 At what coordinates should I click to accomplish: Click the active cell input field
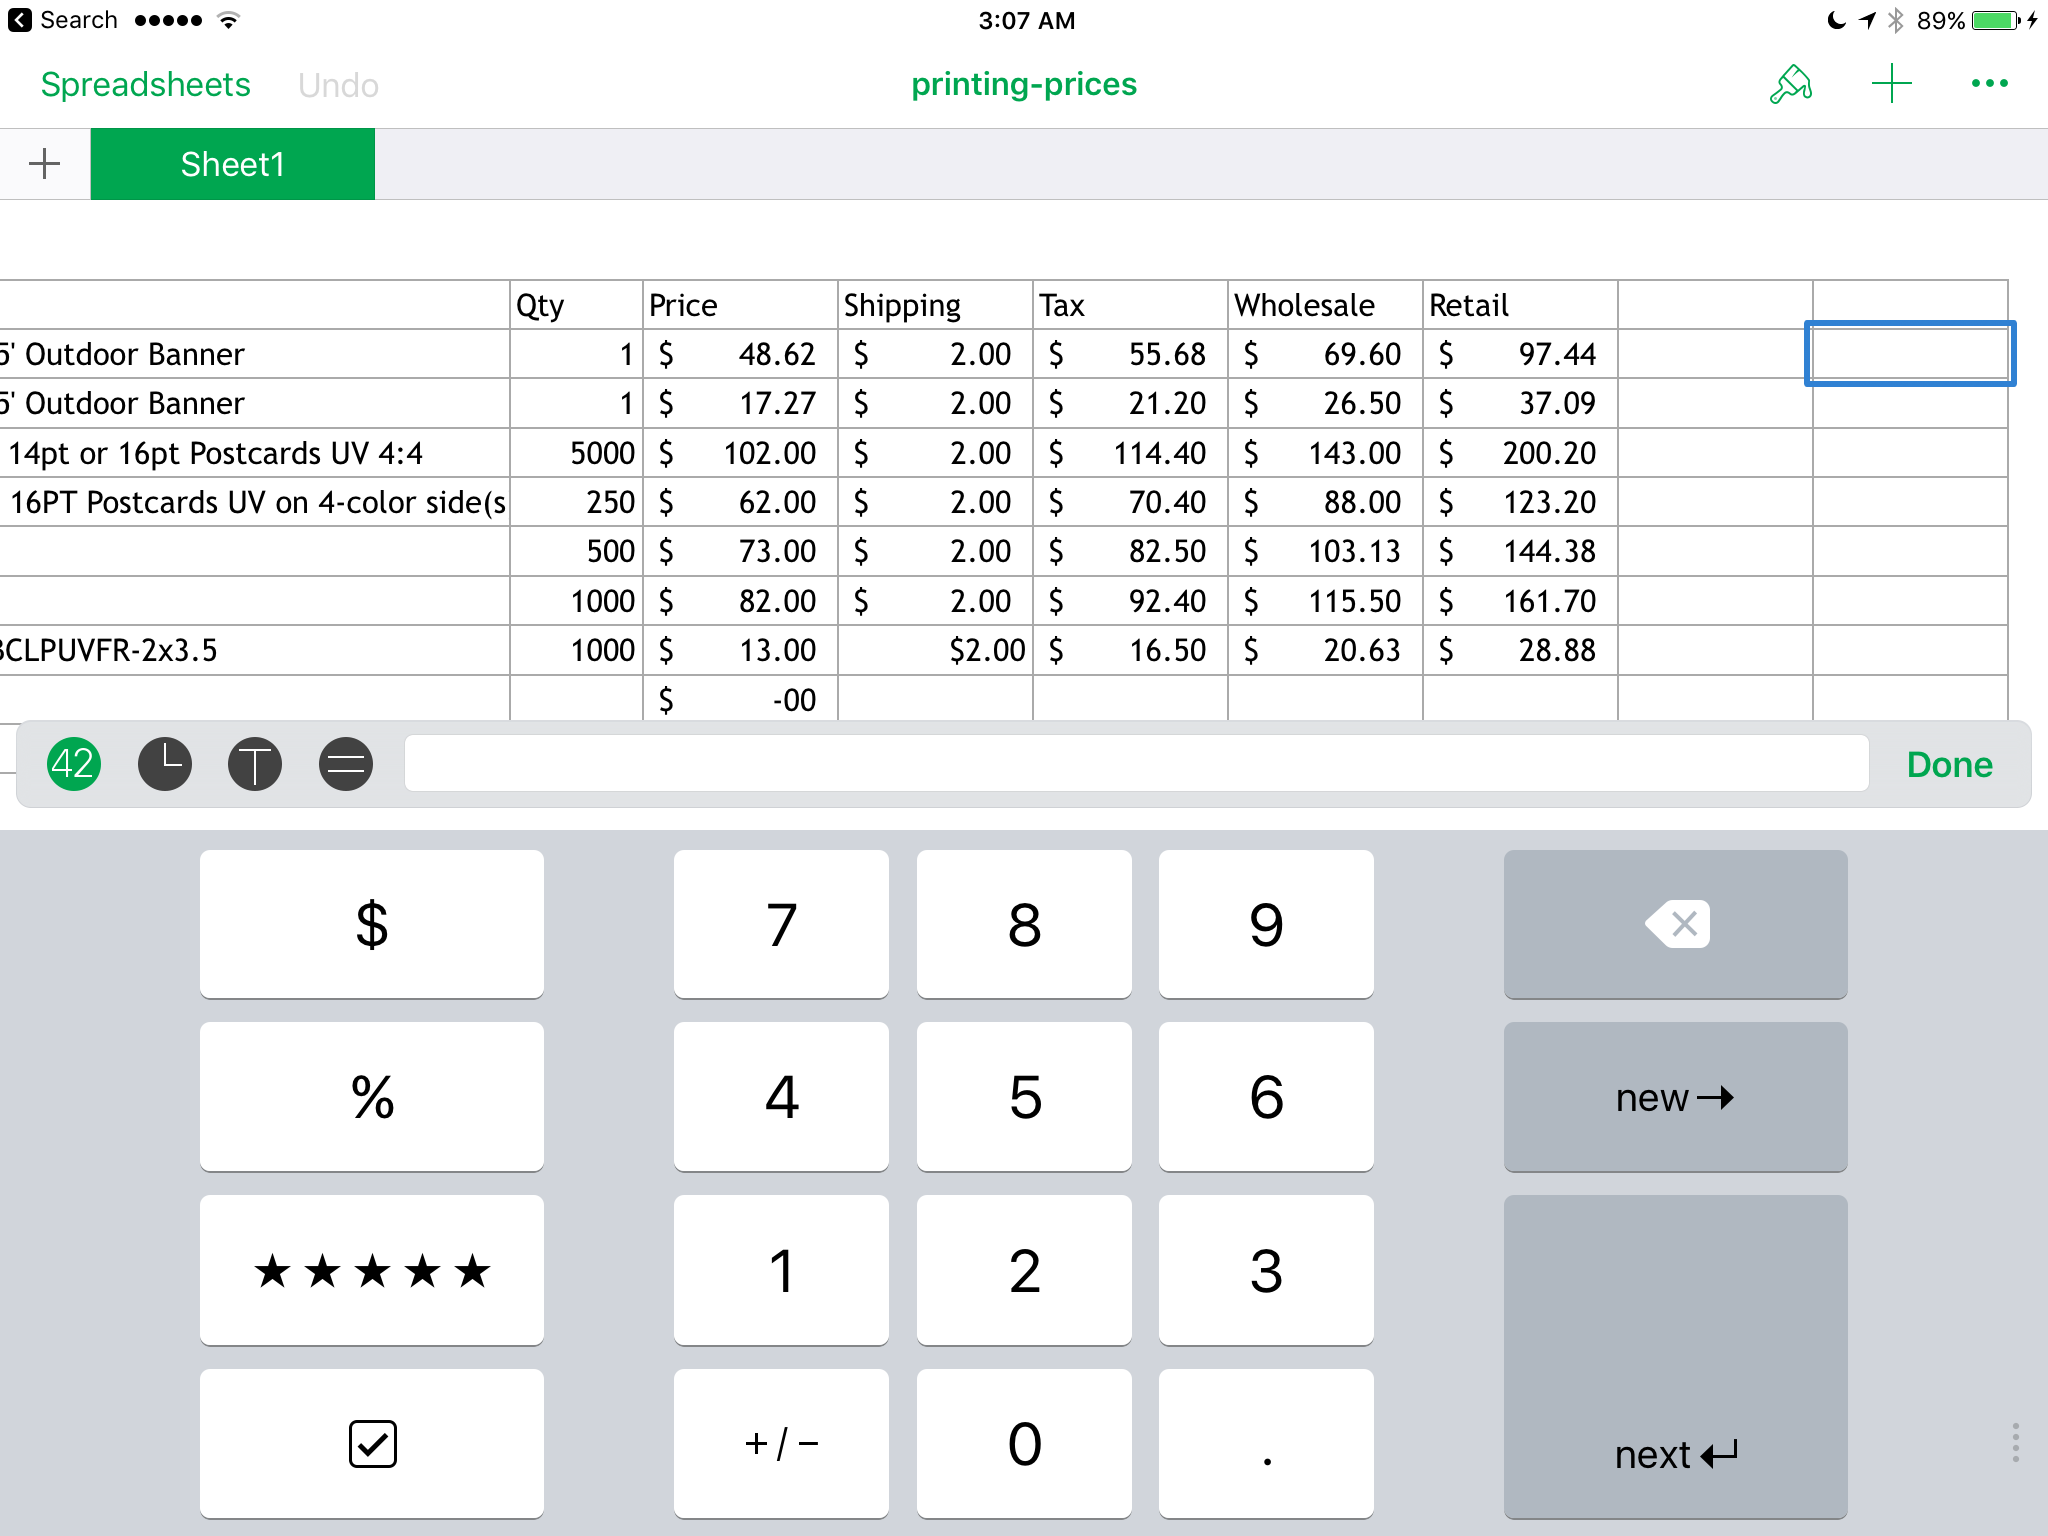(1130, 763)
